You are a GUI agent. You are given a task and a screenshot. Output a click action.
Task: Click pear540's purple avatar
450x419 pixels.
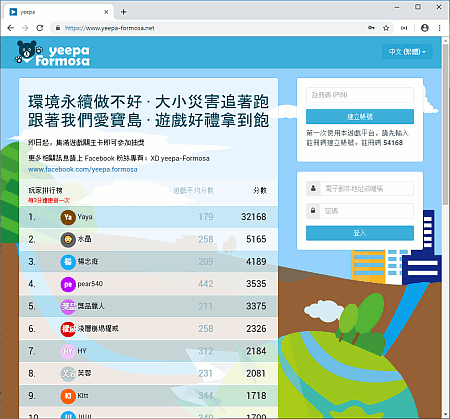[x=68, y=284]
